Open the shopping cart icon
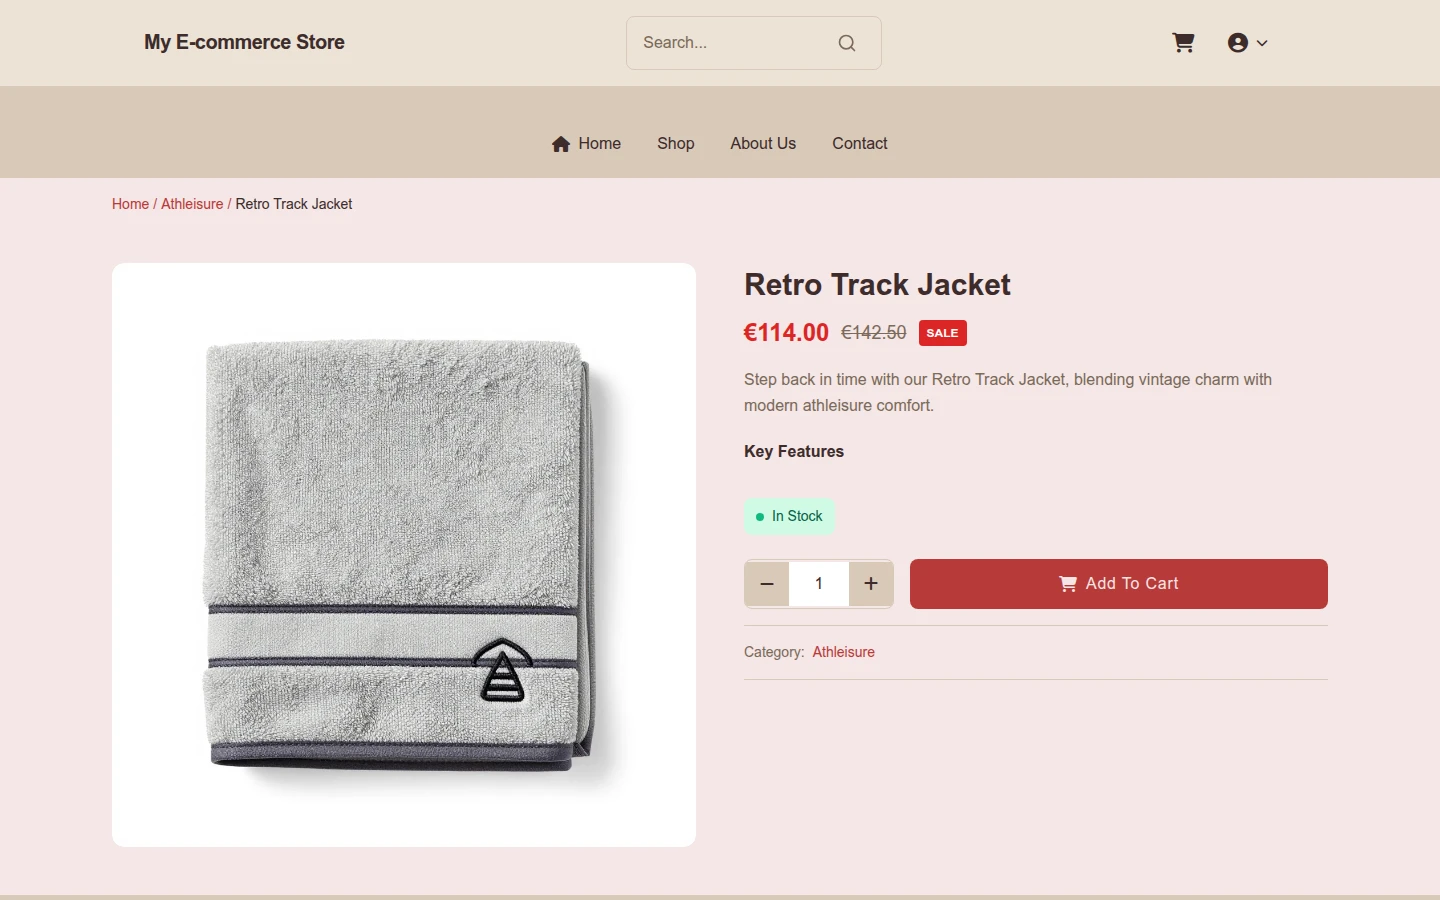Image resolution: width=1440 pixels, height=900 pixels. (x=1183, y=43)
